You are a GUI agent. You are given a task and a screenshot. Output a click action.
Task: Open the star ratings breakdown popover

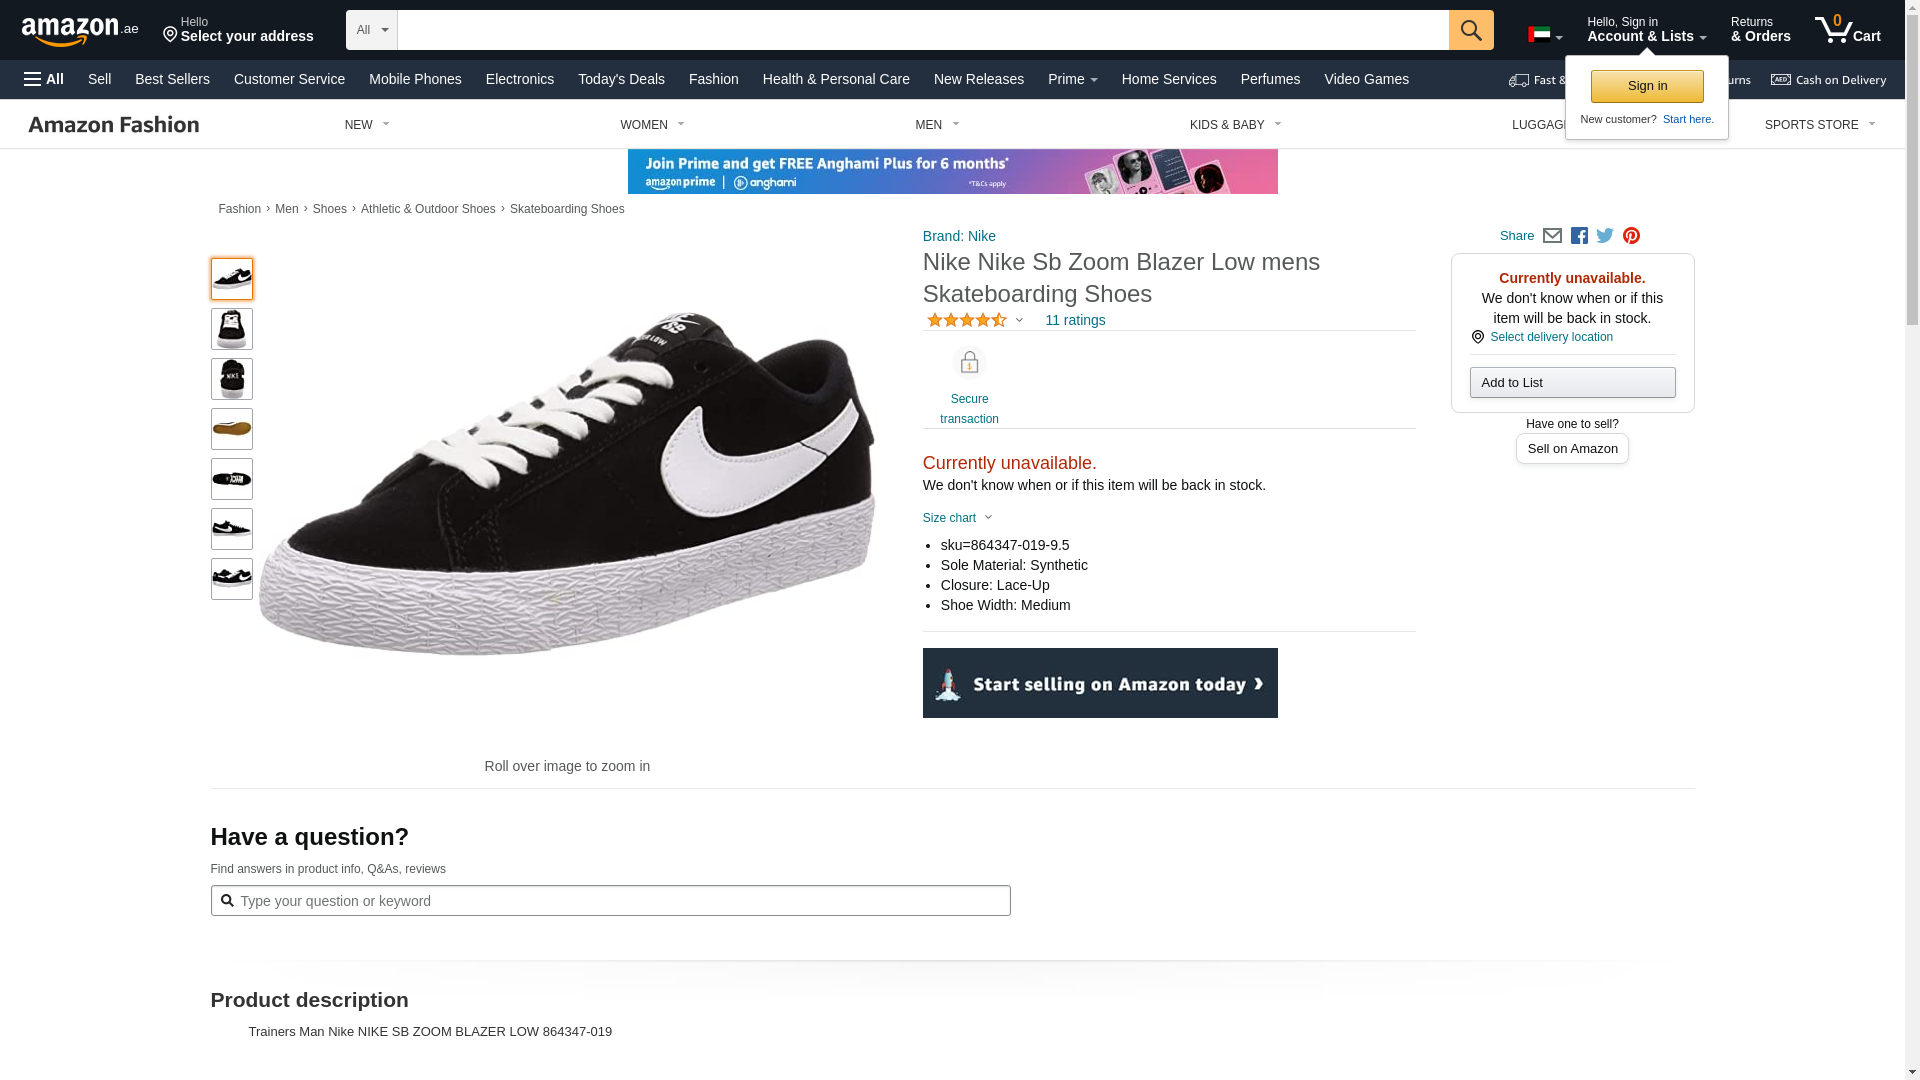click(x=975, y=320)
